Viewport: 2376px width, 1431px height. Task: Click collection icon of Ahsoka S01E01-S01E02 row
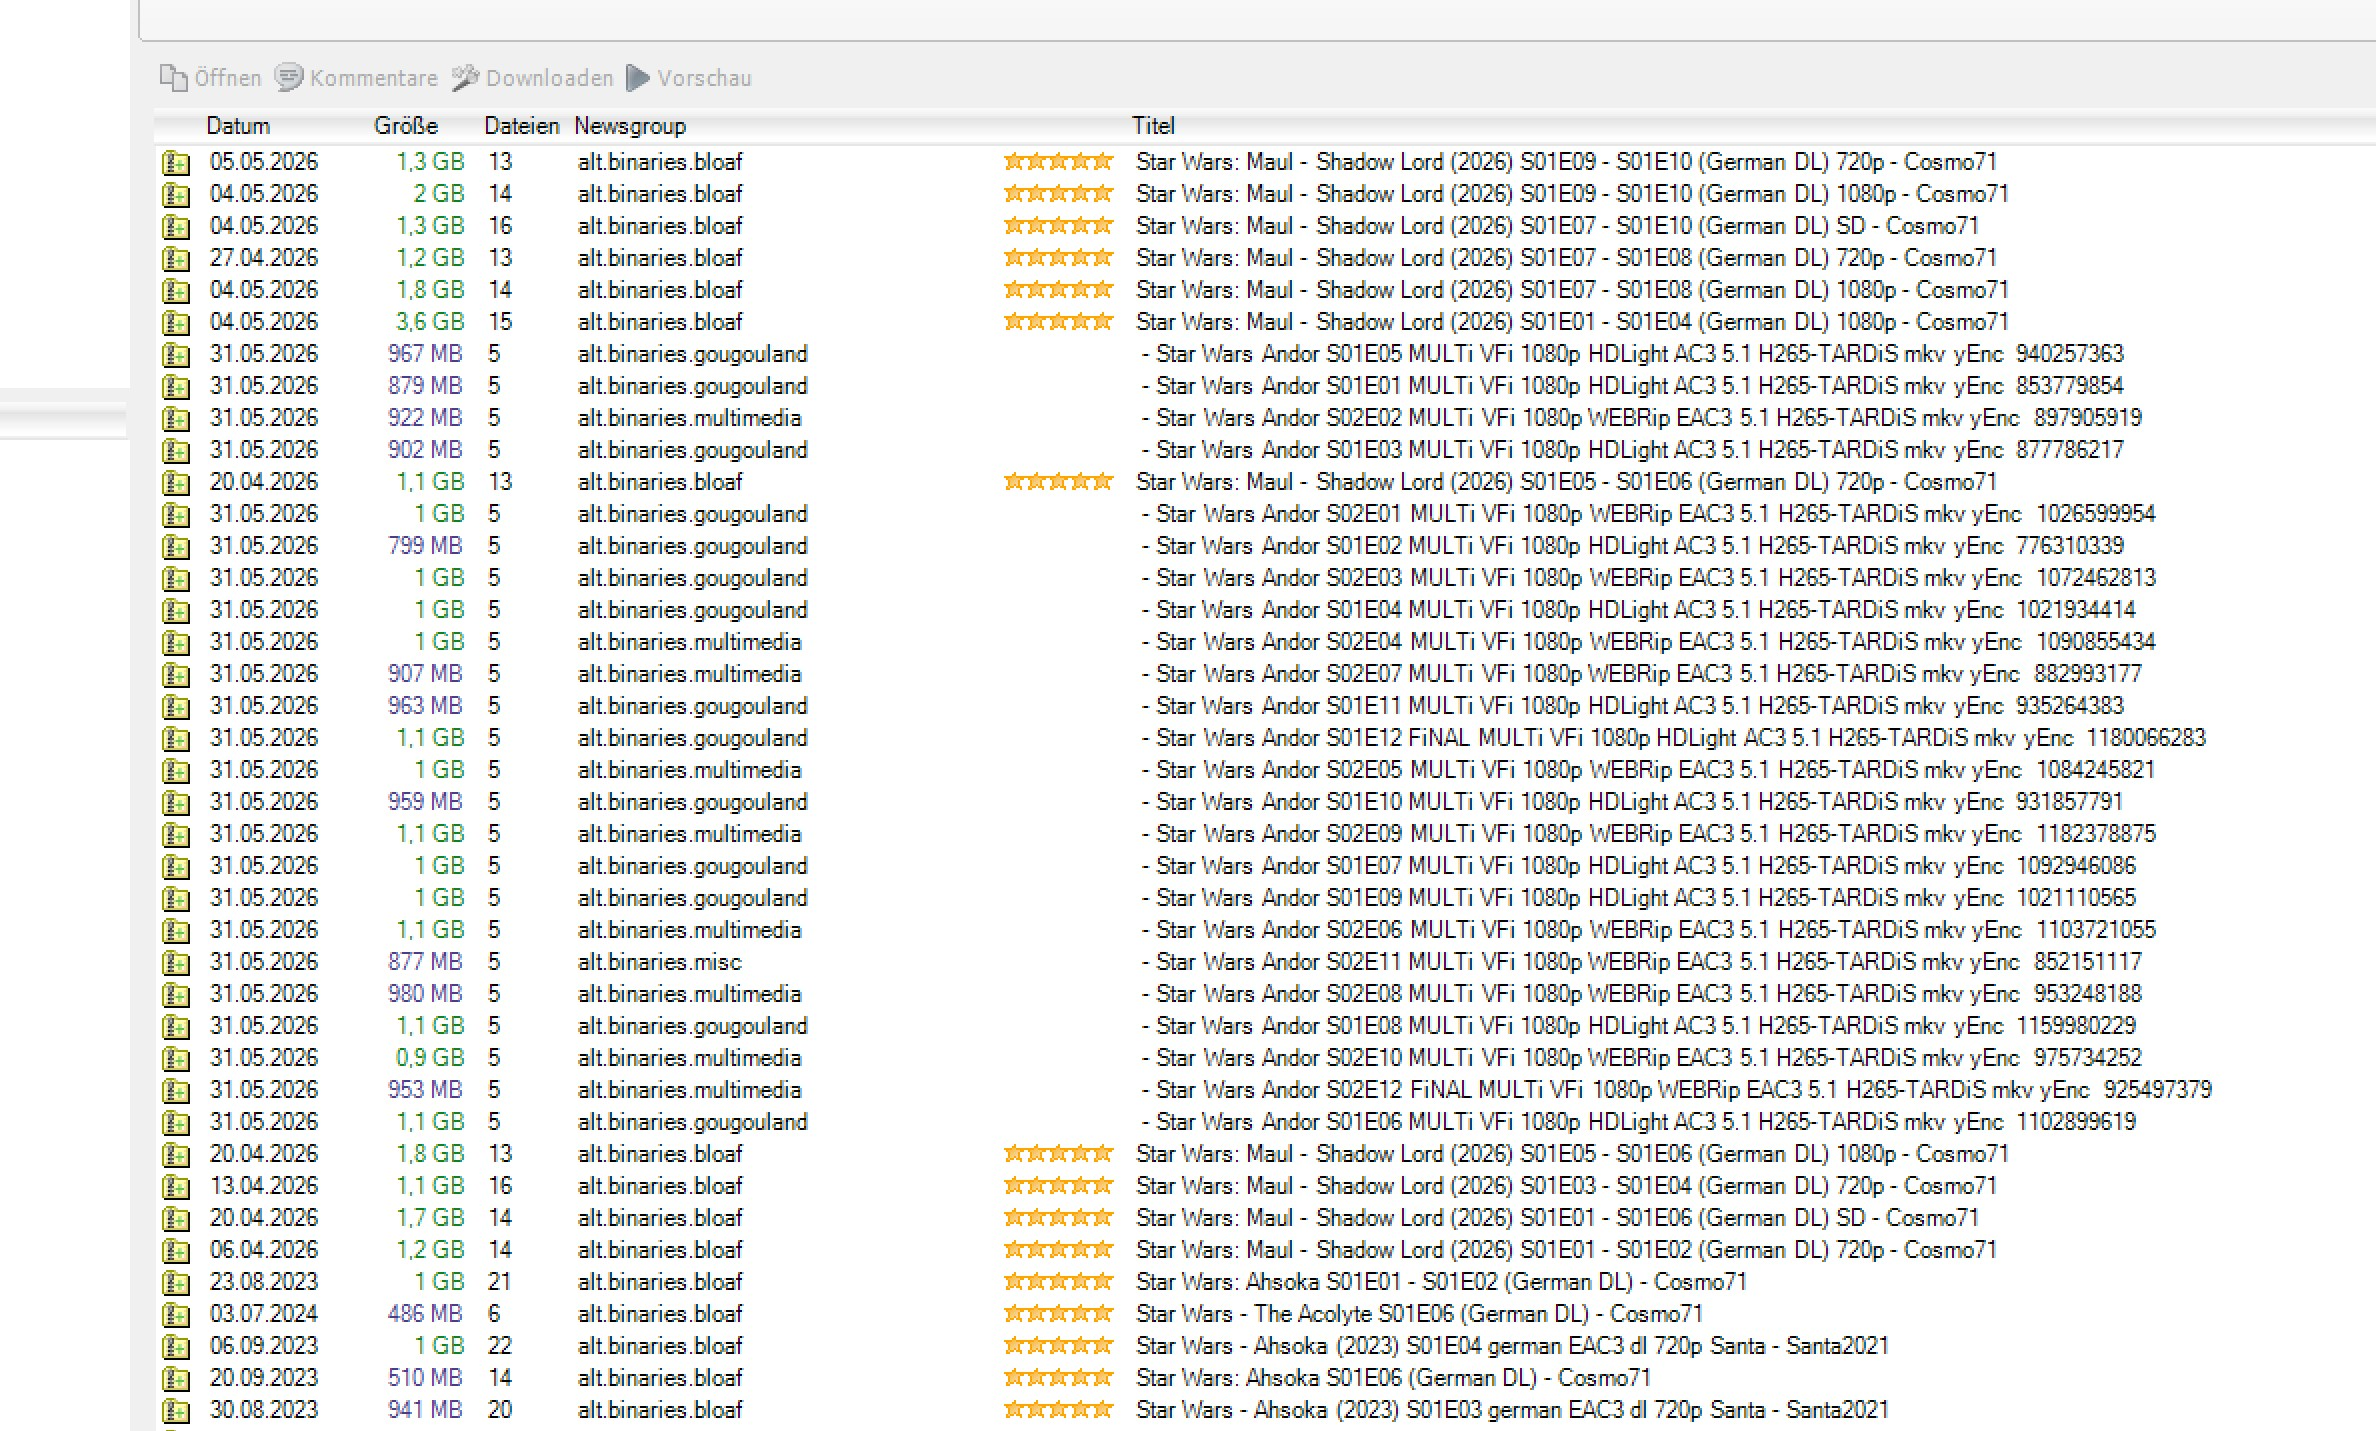[176, 1282]
